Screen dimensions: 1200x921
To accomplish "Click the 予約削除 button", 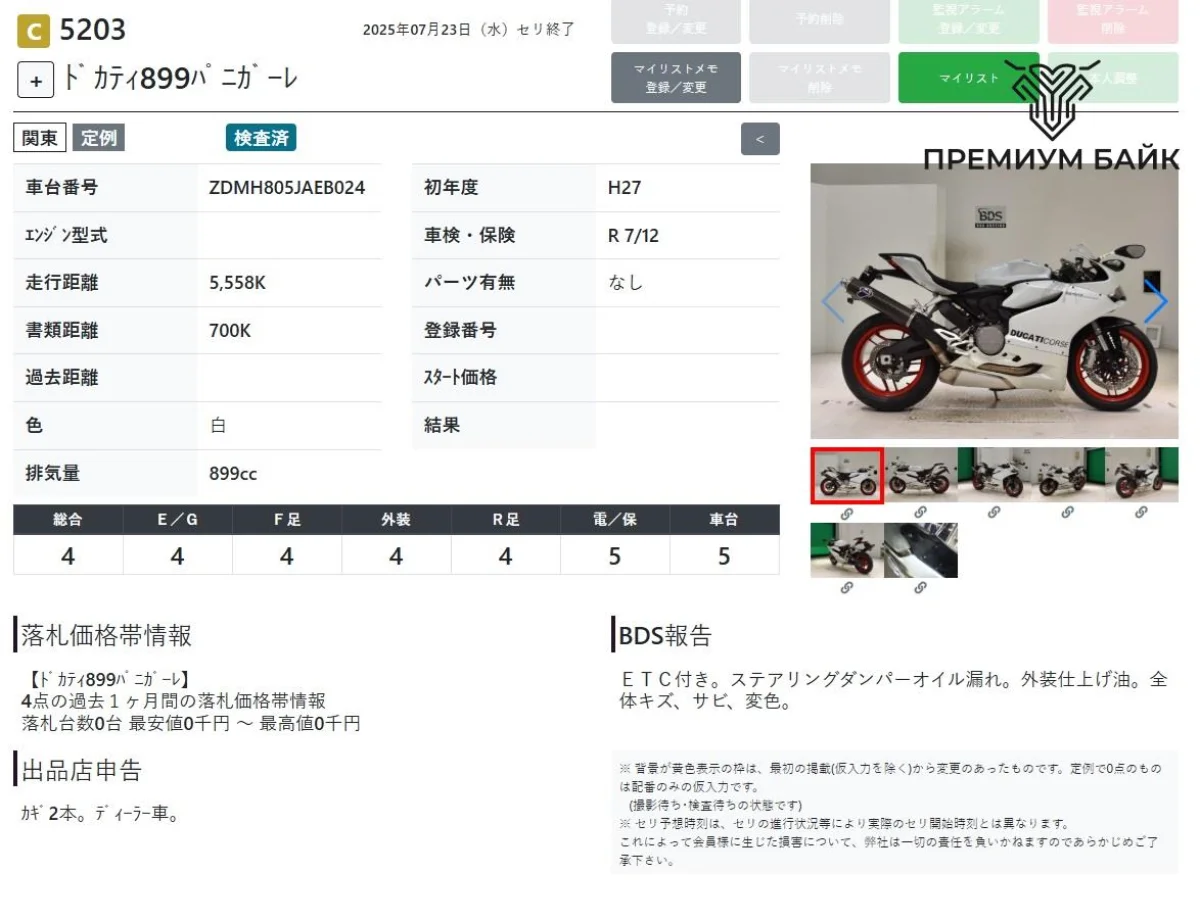I will [x=819, y=20].
